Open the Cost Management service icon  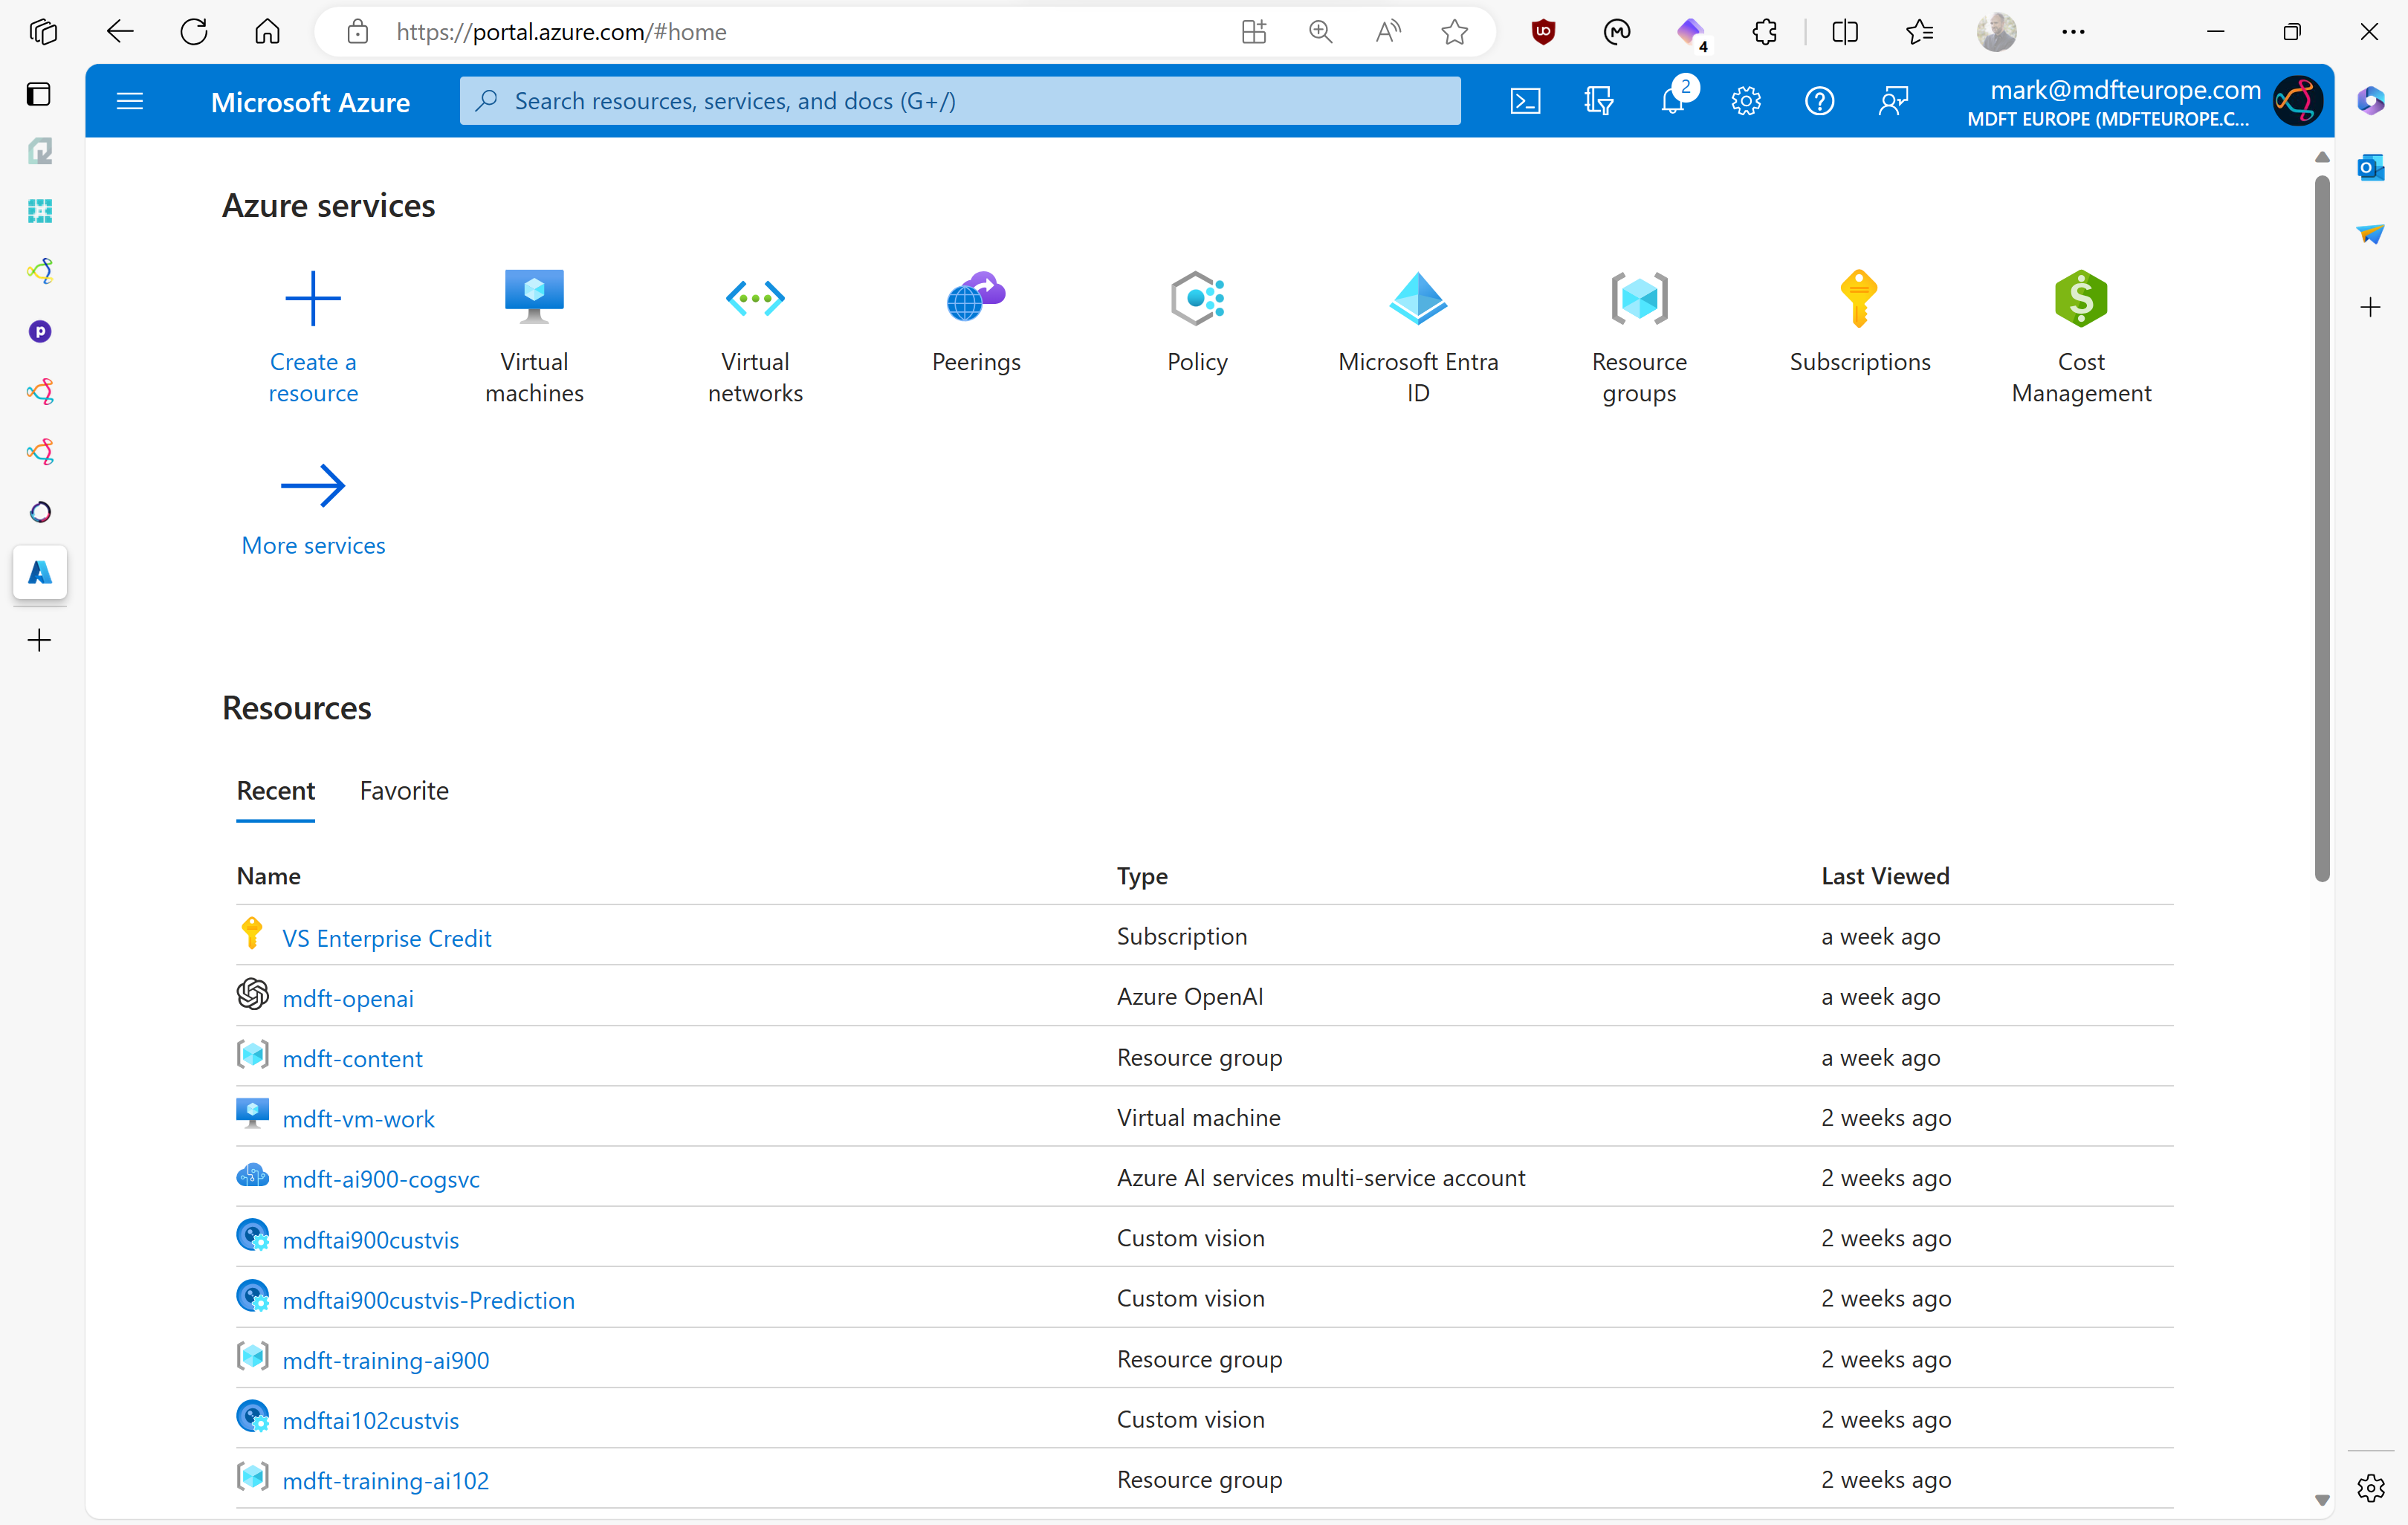2080,296
